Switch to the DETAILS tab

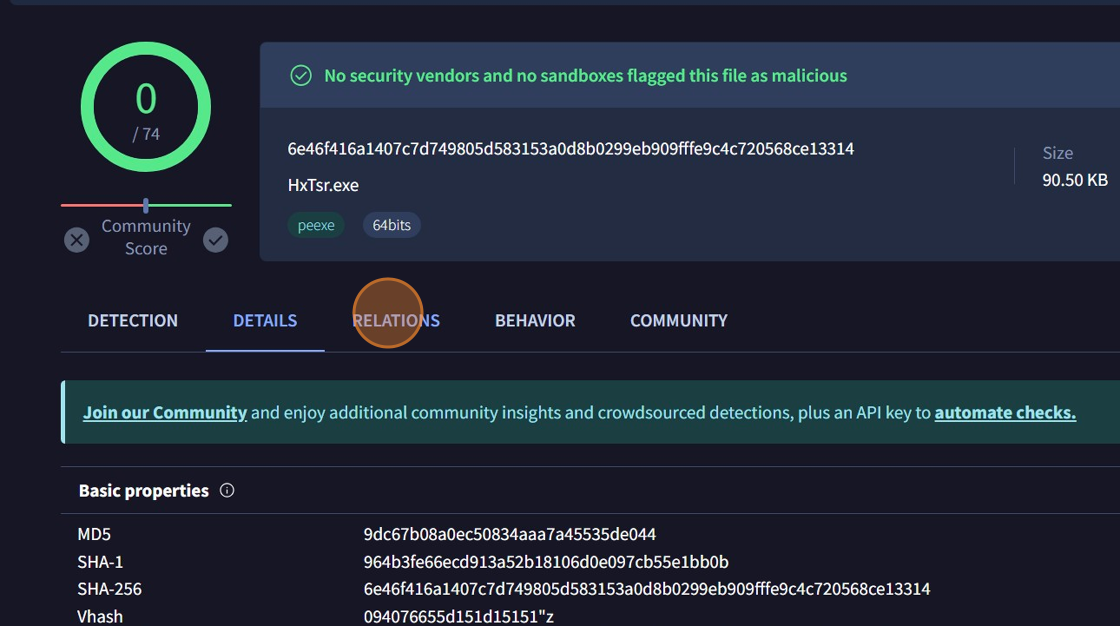coord(265,321)
